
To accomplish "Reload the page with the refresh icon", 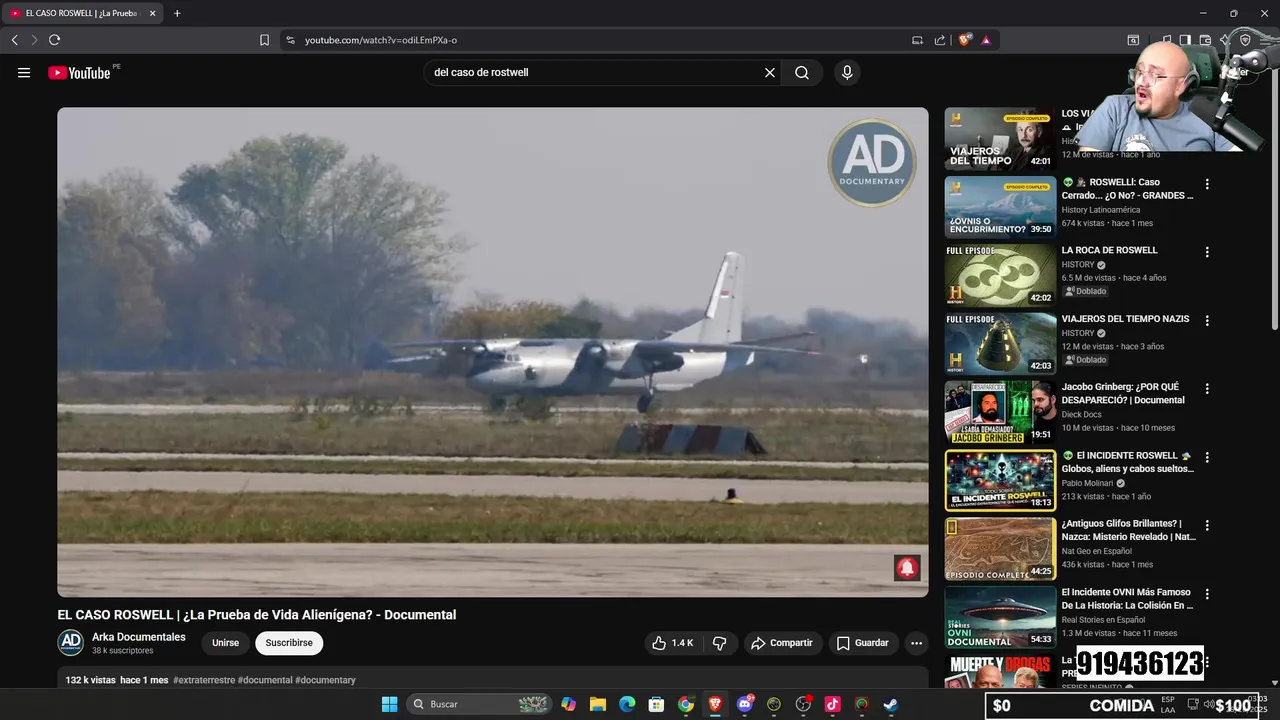I will click(54, 40).
